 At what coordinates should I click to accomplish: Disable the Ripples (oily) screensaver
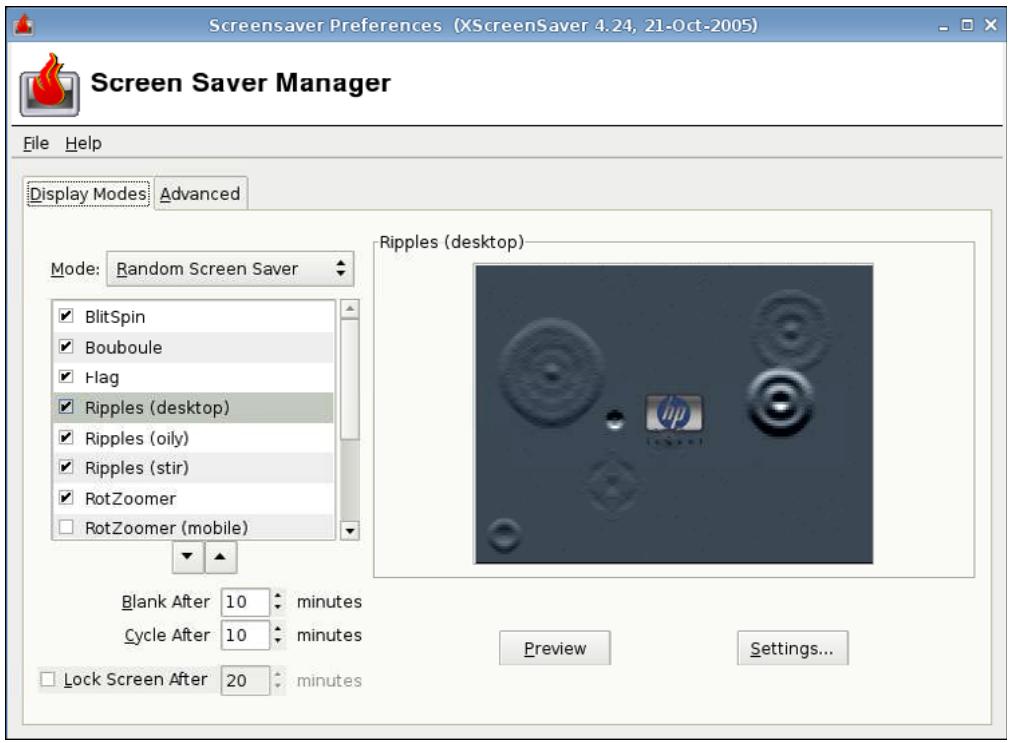[x=66, y=437]
